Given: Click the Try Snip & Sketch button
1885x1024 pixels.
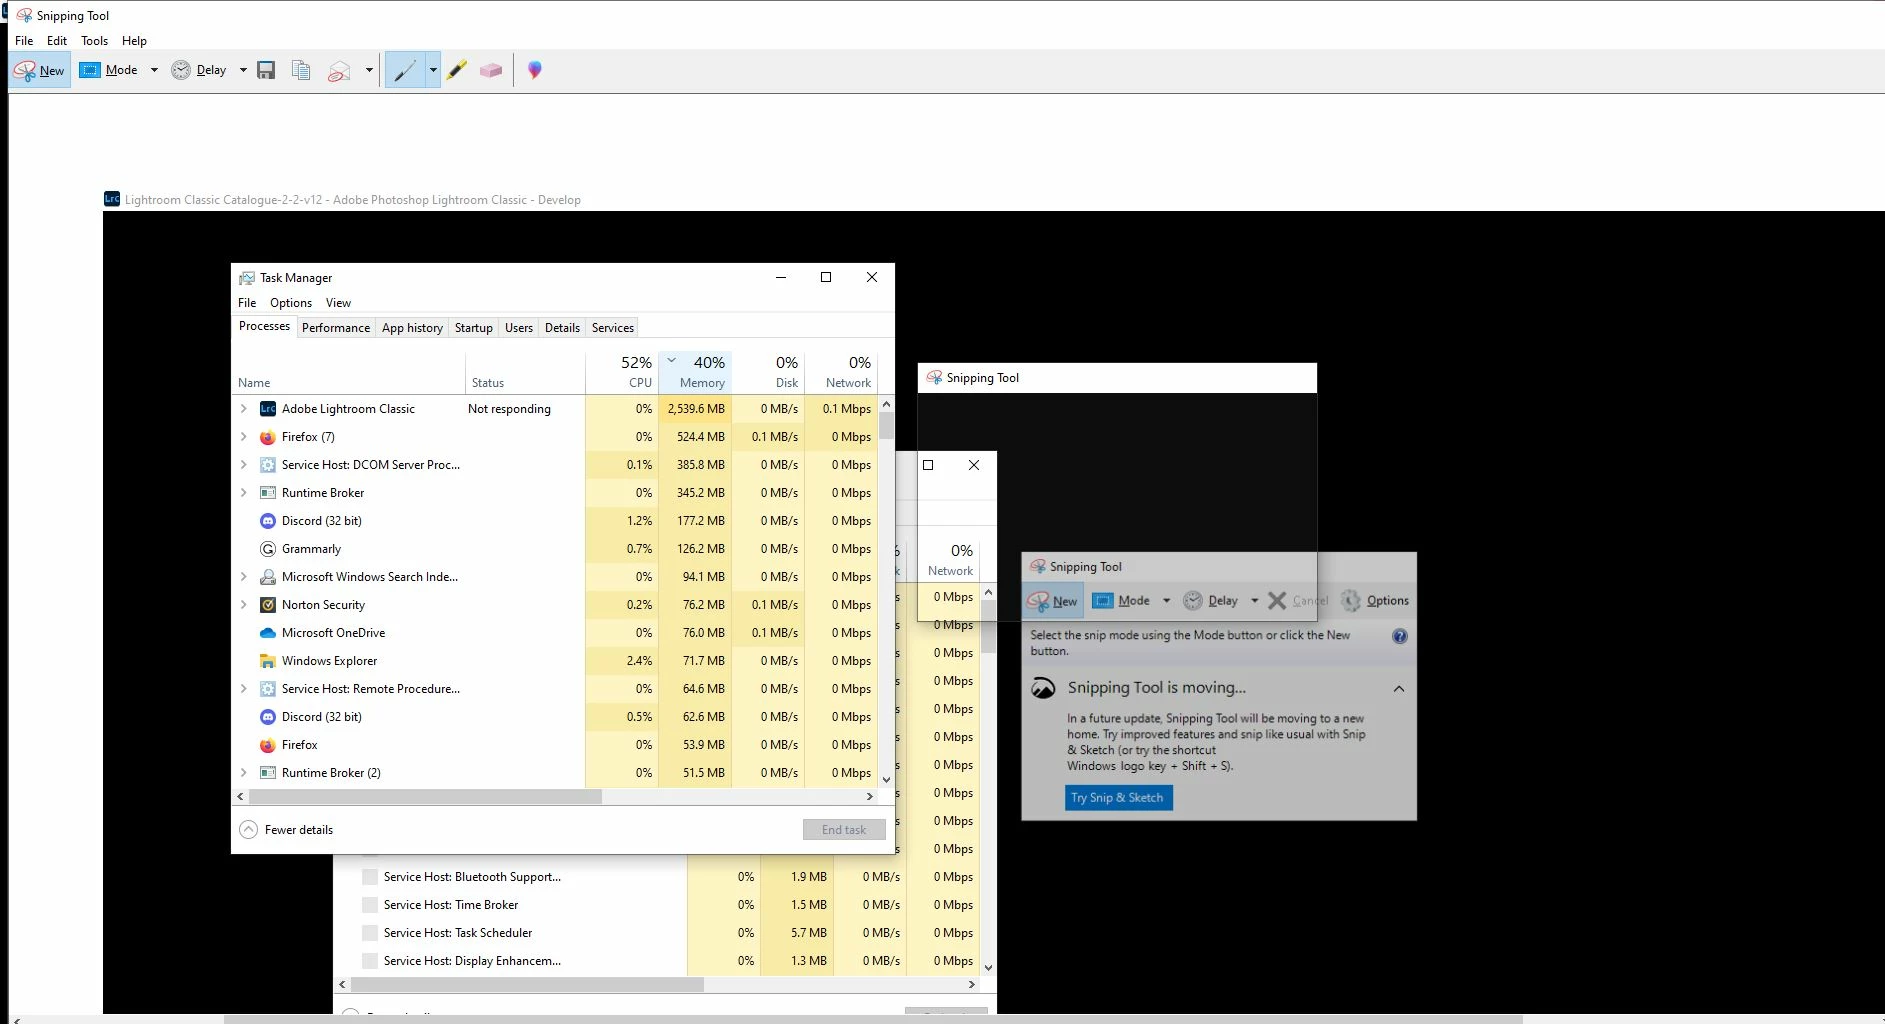Looking at the screenshot, I should coord(1118,797).
